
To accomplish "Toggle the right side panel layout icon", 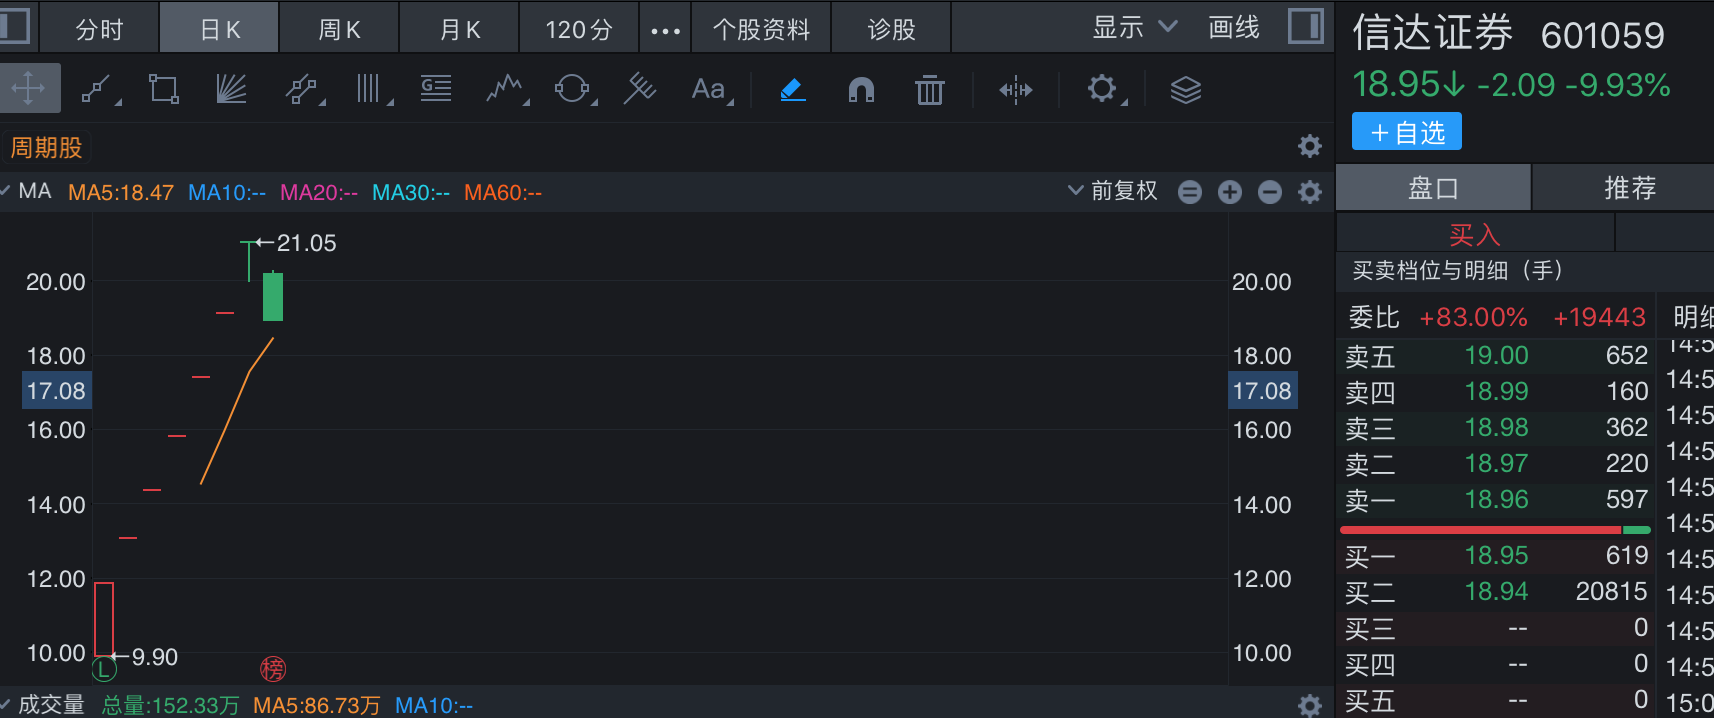I will (1305, 27).
